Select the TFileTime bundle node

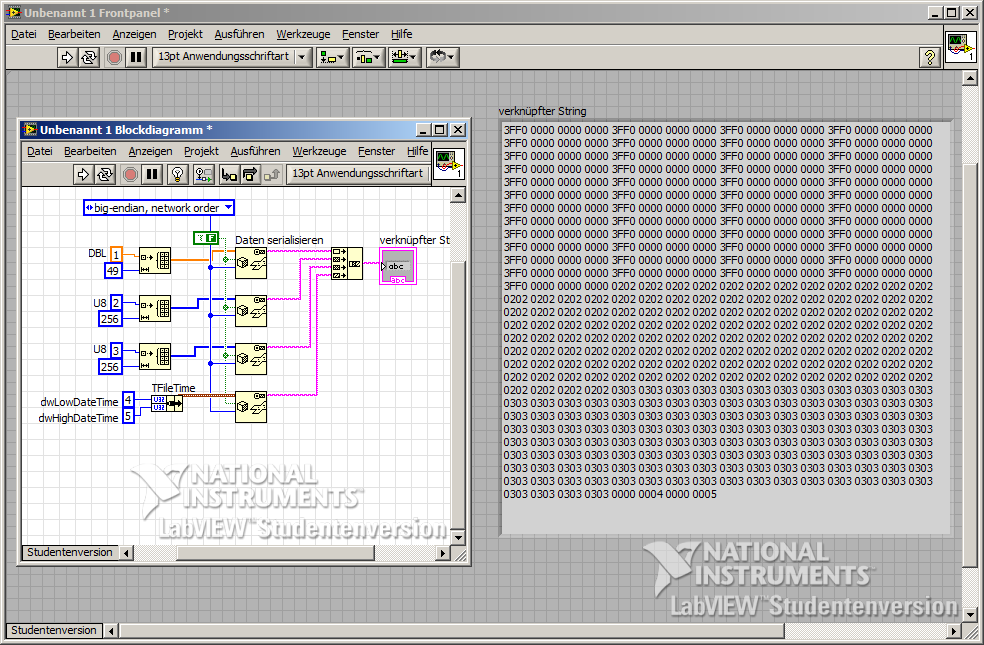167,403
